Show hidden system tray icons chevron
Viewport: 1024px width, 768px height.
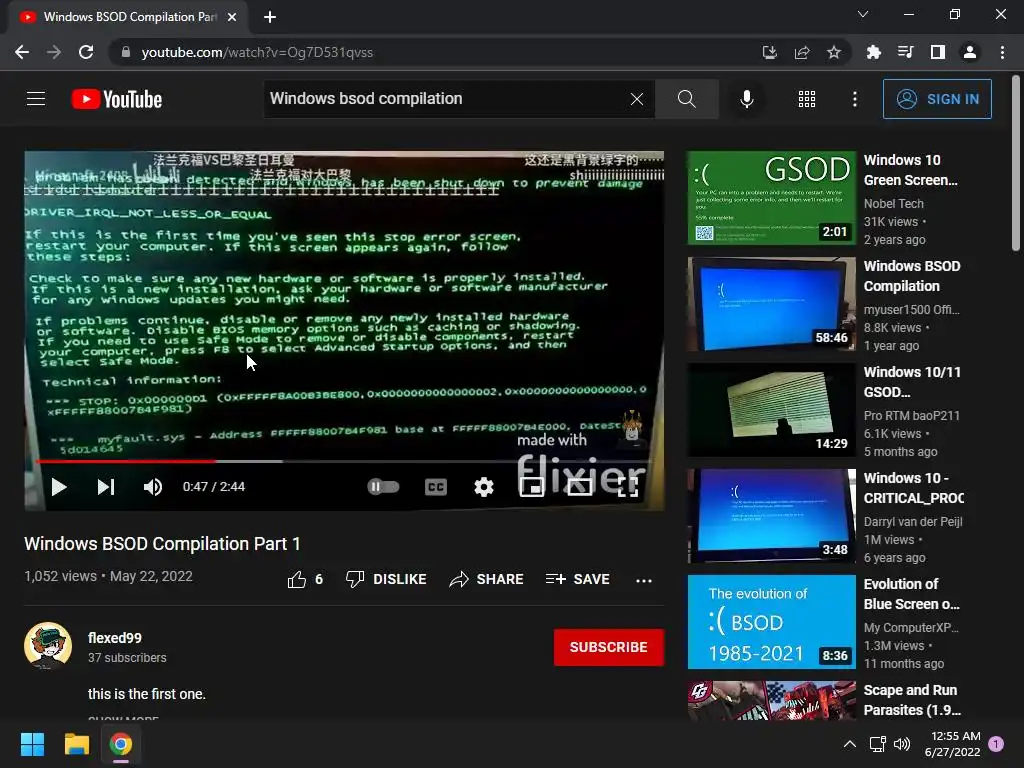click(850, 744)
